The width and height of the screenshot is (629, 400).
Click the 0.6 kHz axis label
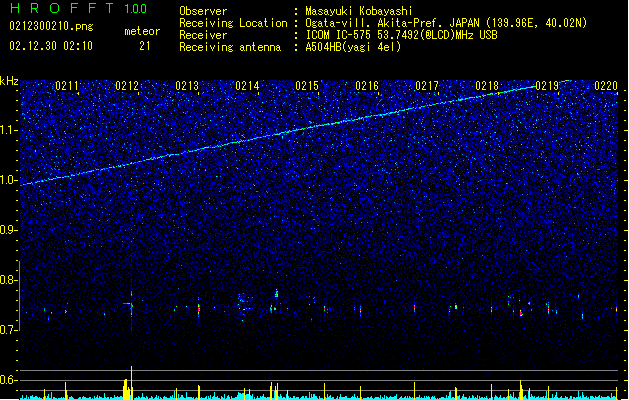[9, 380]
